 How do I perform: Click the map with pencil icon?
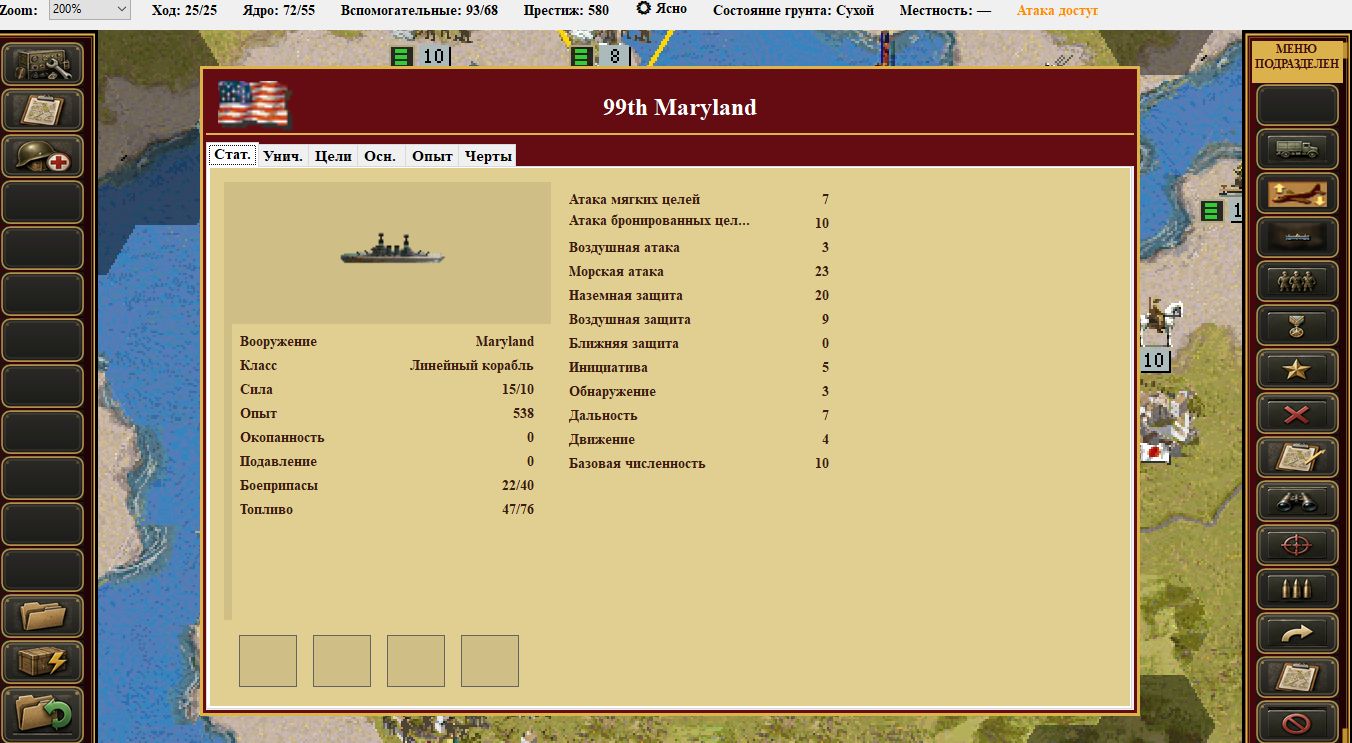(x=1297, y=457)
